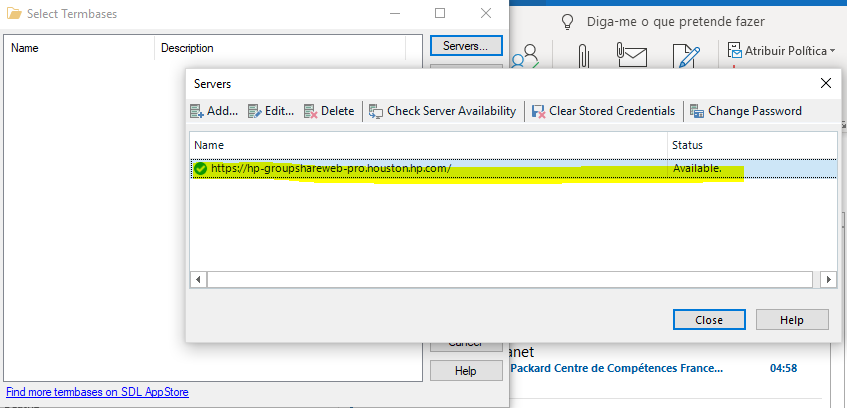Open Change Password option

(x=746, y=111)
